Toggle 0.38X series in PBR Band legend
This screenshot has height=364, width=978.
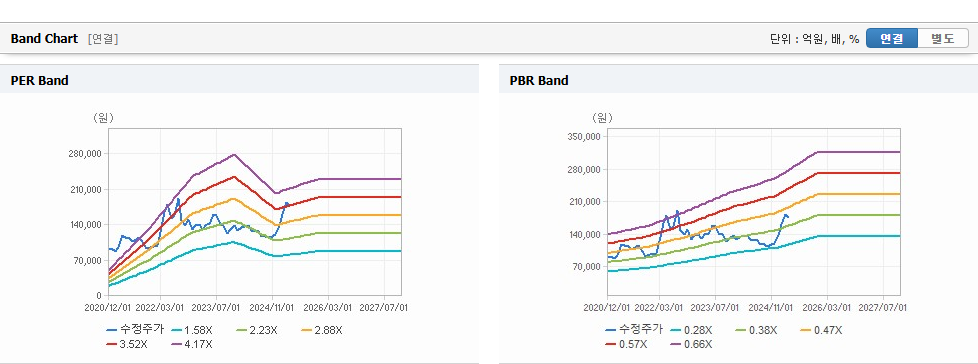[755, 330]
